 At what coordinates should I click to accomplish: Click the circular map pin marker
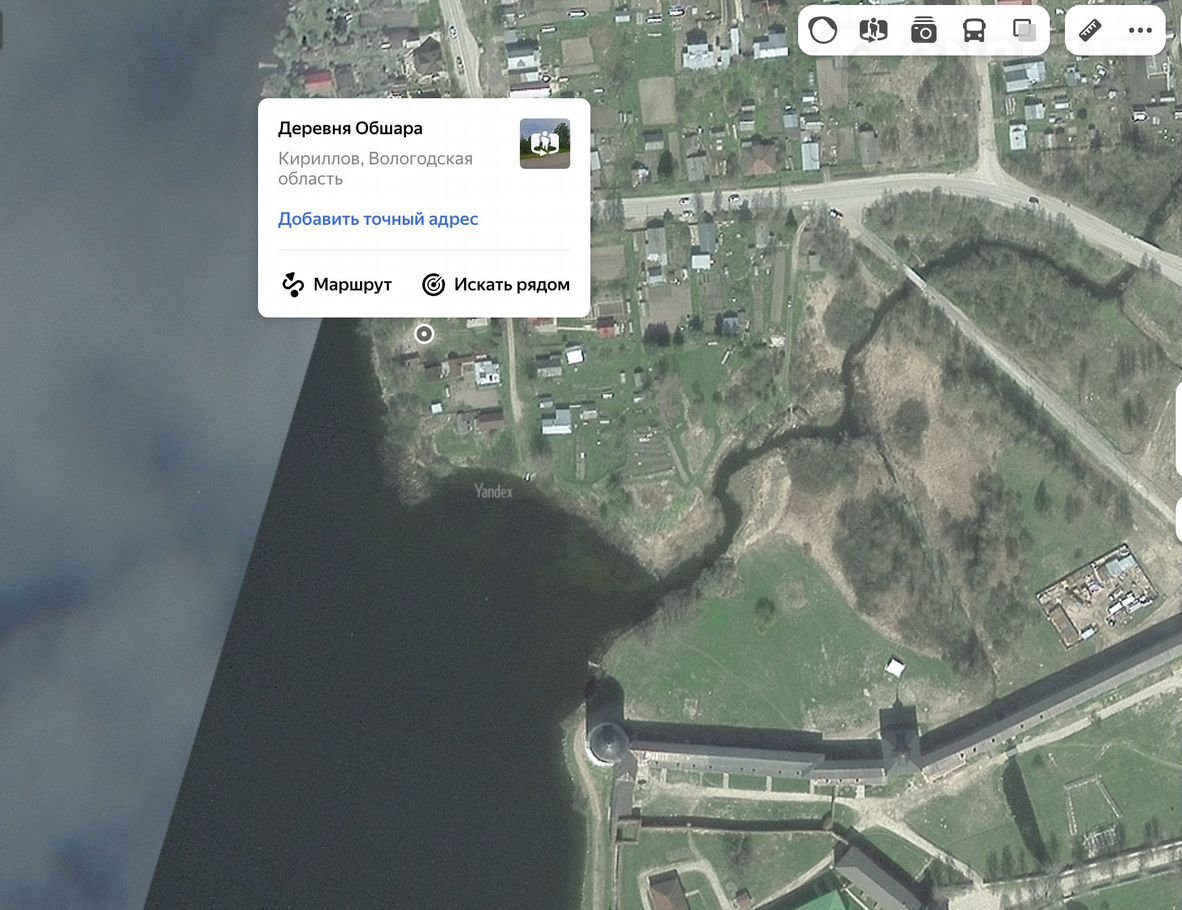tap(424, 334)
